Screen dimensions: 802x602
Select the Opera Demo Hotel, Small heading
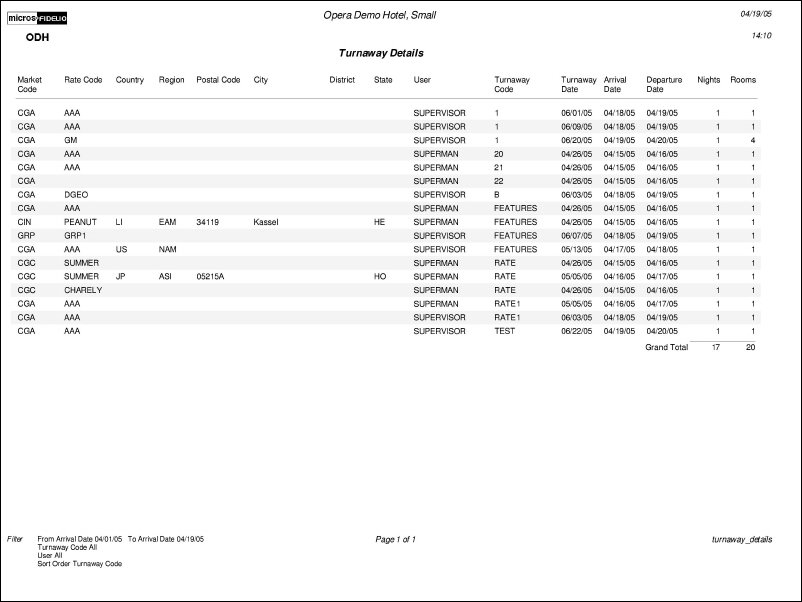380,15
